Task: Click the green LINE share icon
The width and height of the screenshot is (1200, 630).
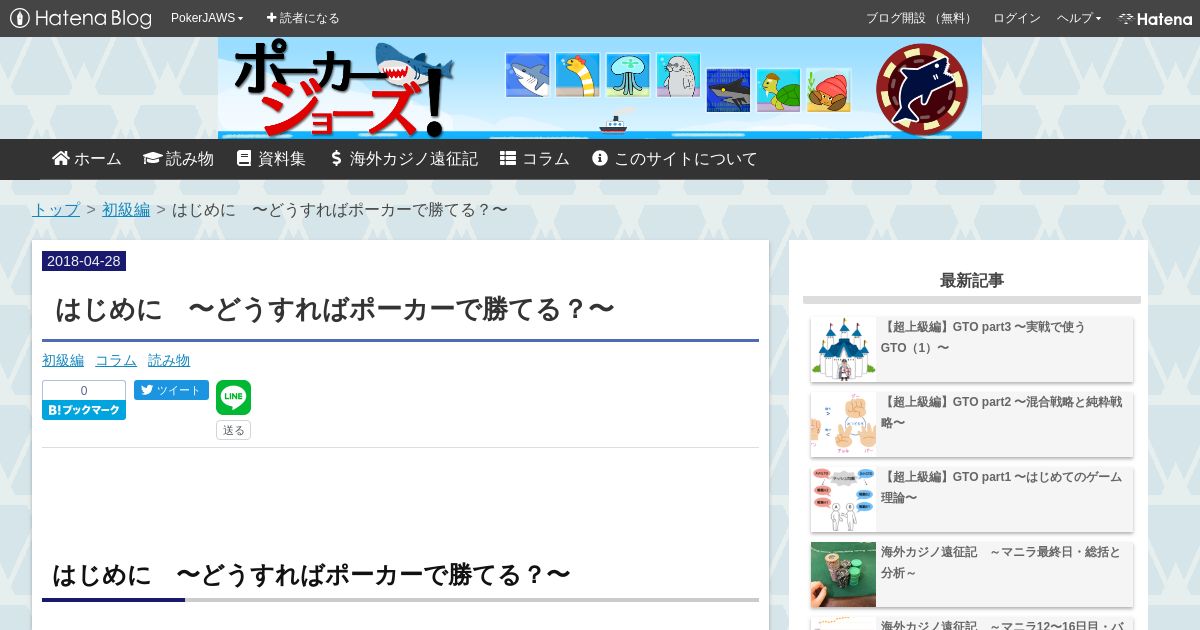Action: (x=233, y=397)
